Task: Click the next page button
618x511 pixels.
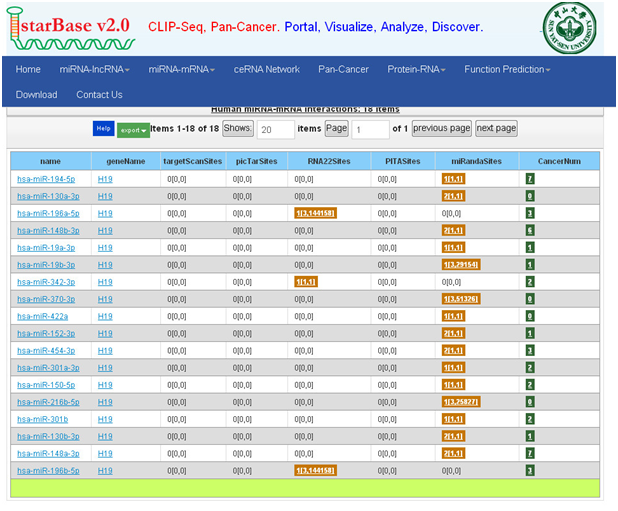Action: coord(496,129)
